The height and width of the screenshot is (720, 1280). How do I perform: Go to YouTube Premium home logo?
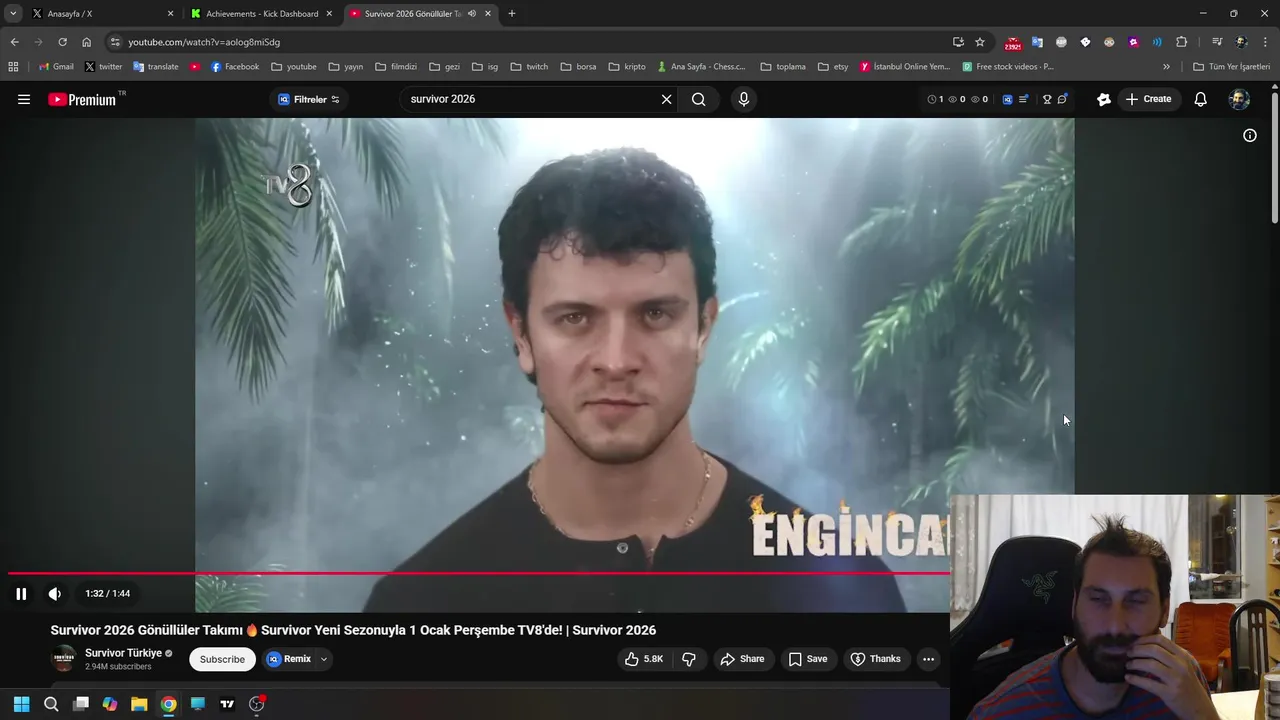[82, 99]
